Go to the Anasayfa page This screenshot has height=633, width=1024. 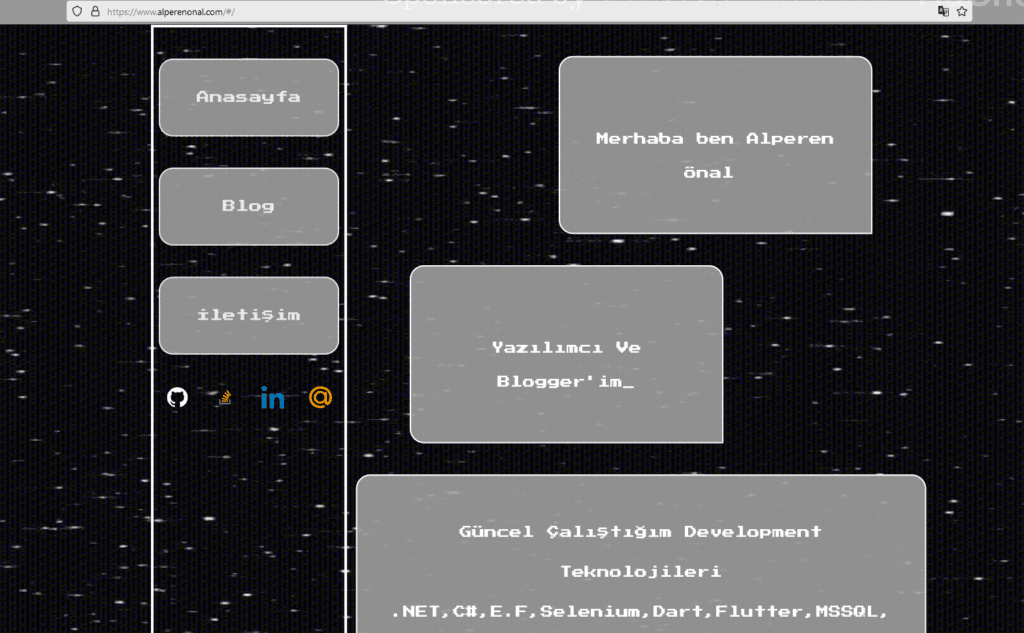pos(249,97)
